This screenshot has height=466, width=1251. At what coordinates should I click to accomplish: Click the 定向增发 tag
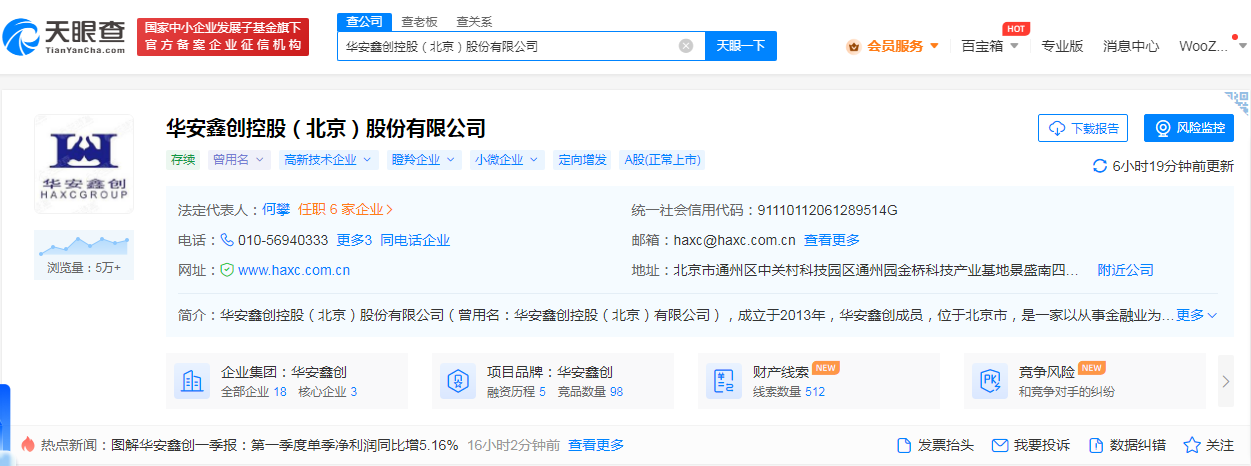click(582, 159)
